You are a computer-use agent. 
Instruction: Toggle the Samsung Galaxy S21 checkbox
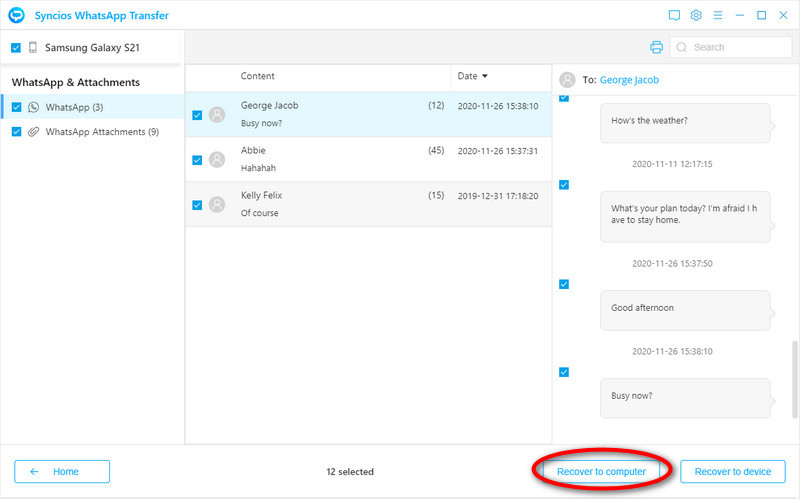pos(16,47)
